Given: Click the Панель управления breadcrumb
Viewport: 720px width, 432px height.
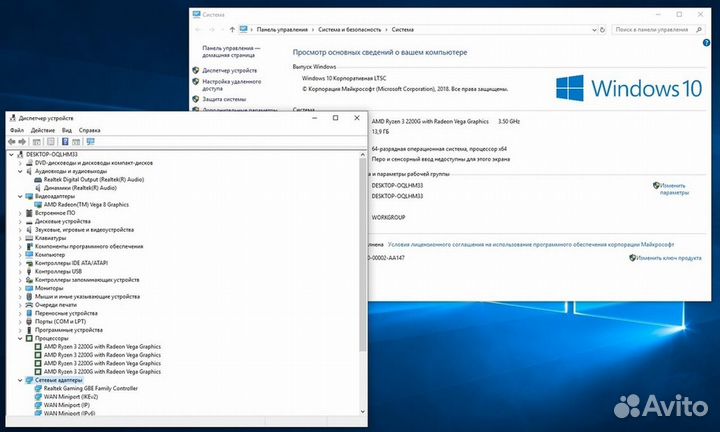Looking at the screenshot, I should click(x=282, y=29).
